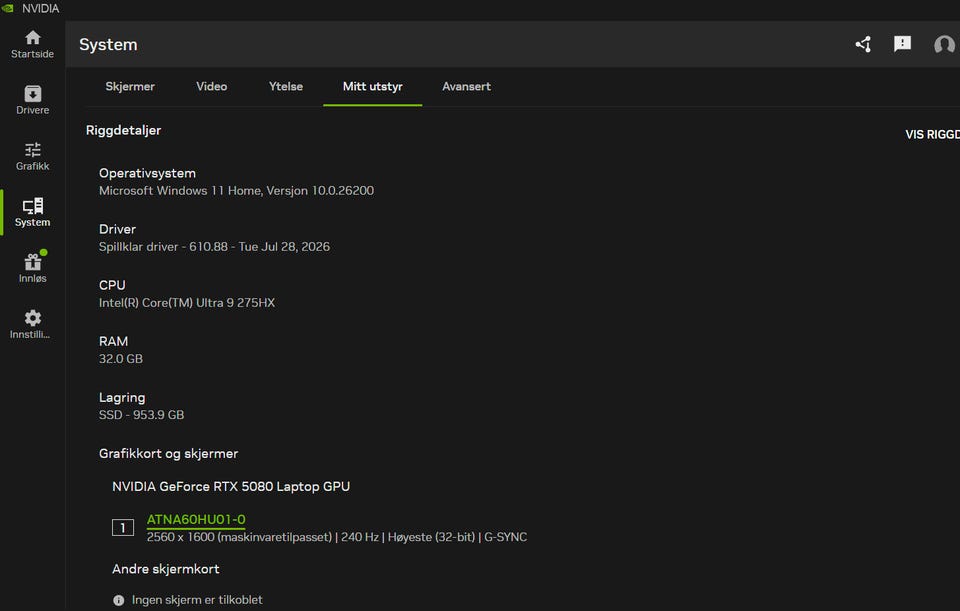Switch to the Video tab
Image resolution: width=960 pixels, height=611 pixels.
coord(211,86)
